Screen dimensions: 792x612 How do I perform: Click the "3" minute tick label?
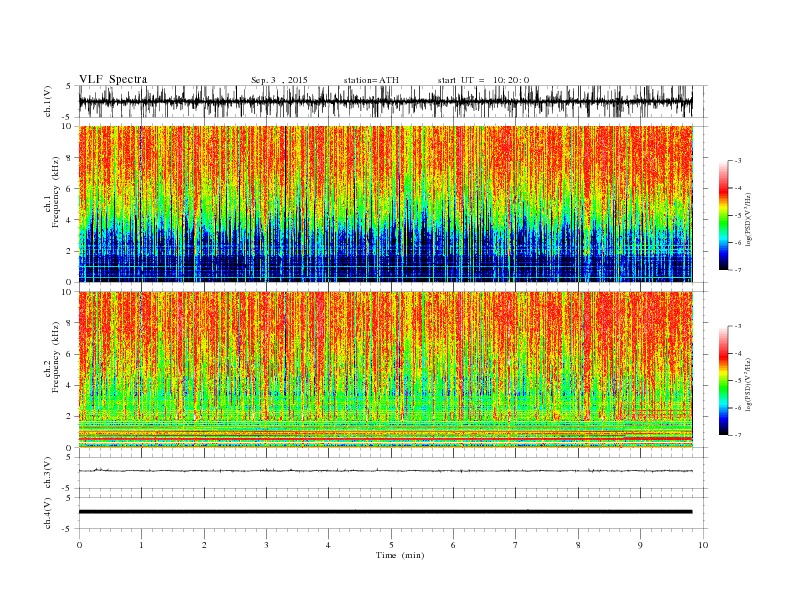click(x=266, y=545)
